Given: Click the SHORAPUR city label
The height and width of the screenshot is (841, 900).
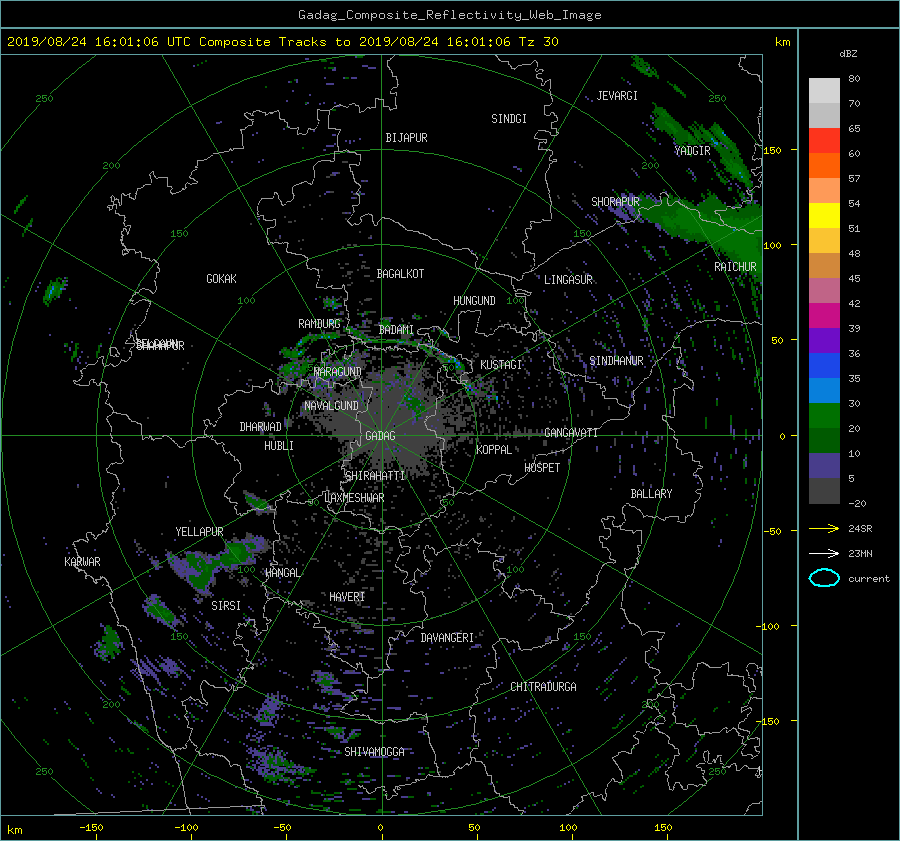Looking at the screenshot, I should coord(615,202).
